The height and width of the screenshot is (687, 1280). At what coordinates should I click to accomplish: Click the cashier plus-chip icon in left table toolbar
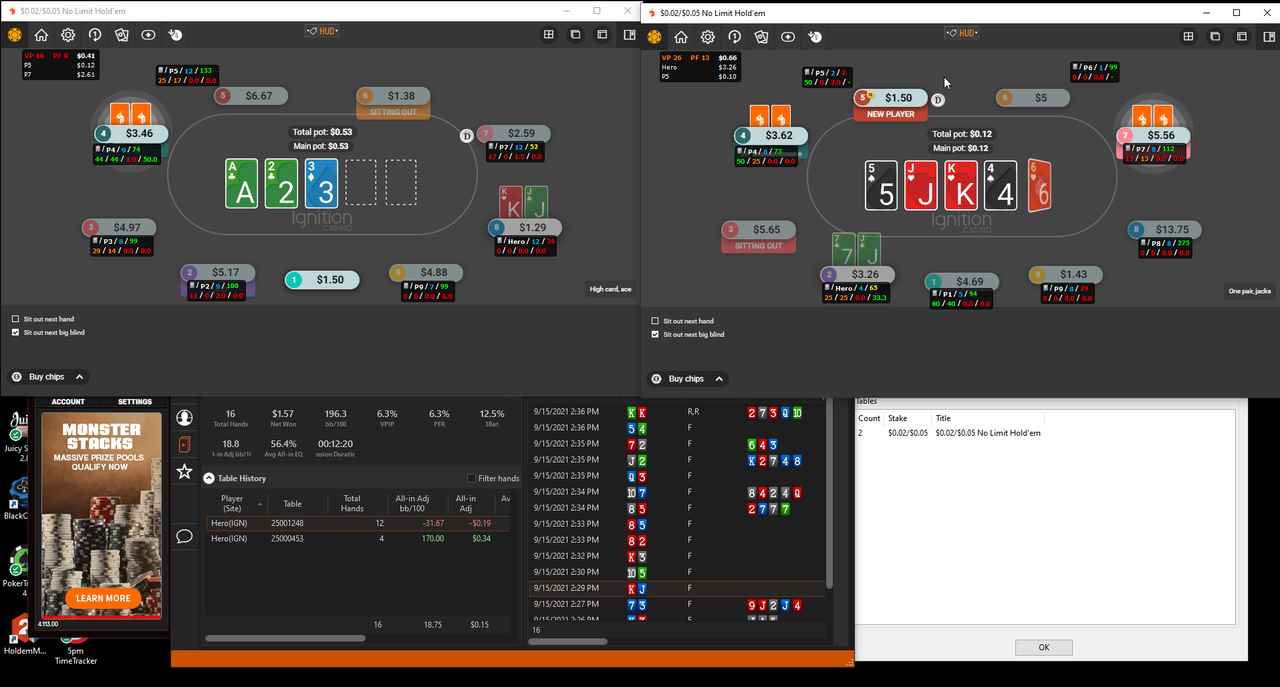(x=148, y=35)
